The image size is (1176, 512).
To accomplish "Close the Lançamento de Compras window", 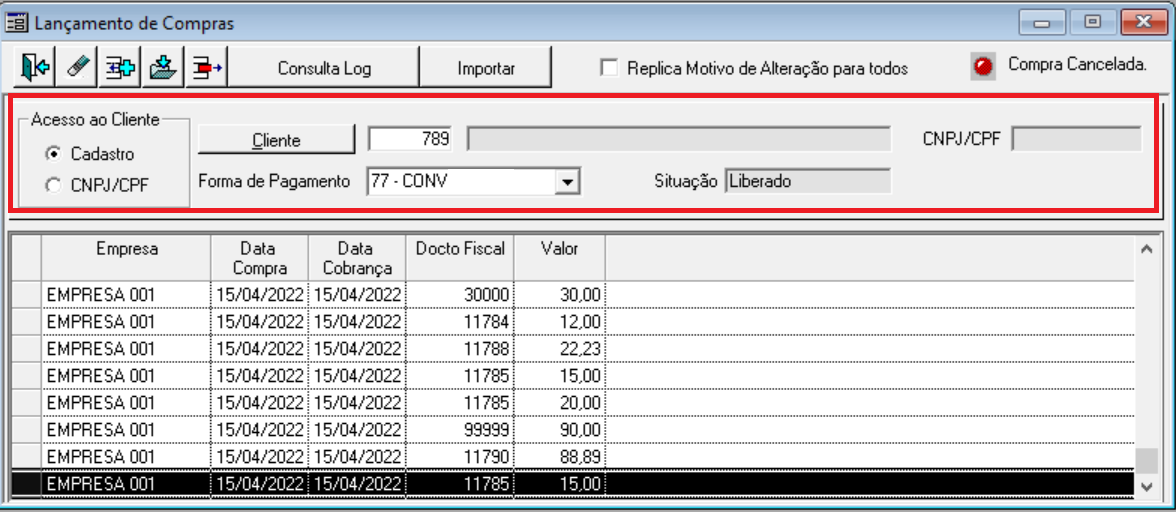I will click(1144, 23).
